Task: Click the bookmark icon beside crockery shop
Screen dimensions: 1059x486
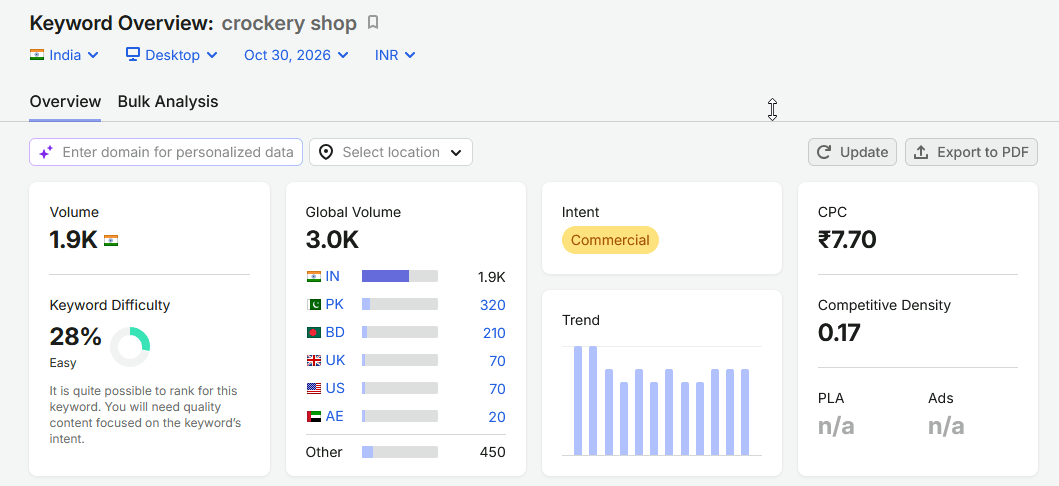Action: point(373,23)
